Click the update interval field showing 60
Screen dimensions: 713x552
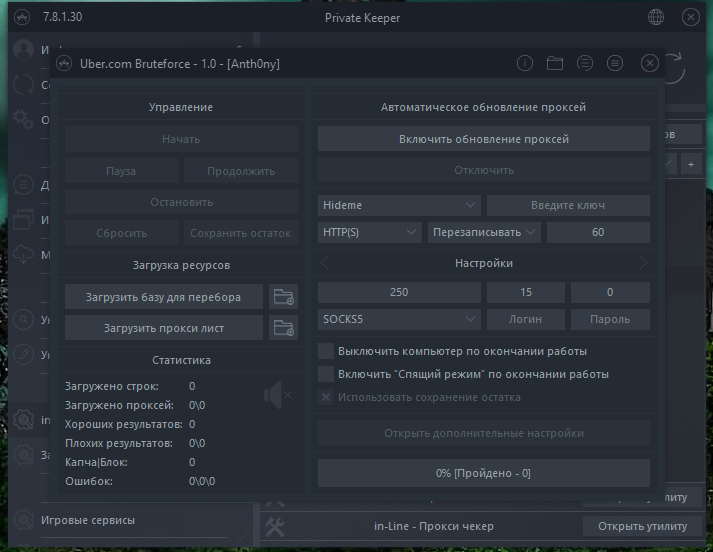click(x=598, y=232)
